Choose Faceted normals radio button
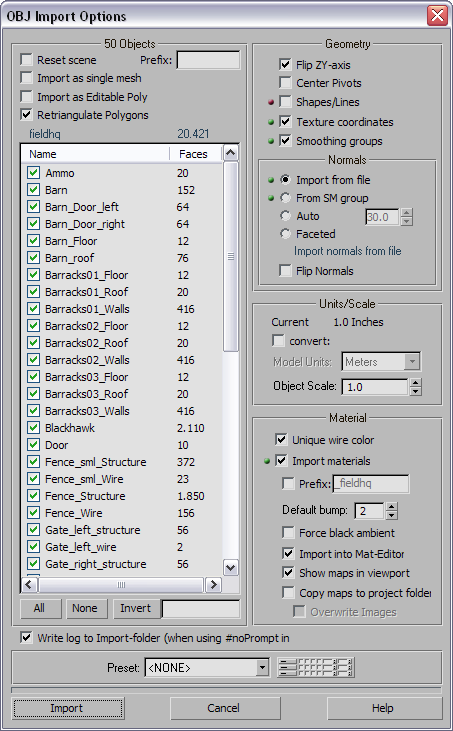The width and height of the screenshot is (453, 731). click(285, 234)
